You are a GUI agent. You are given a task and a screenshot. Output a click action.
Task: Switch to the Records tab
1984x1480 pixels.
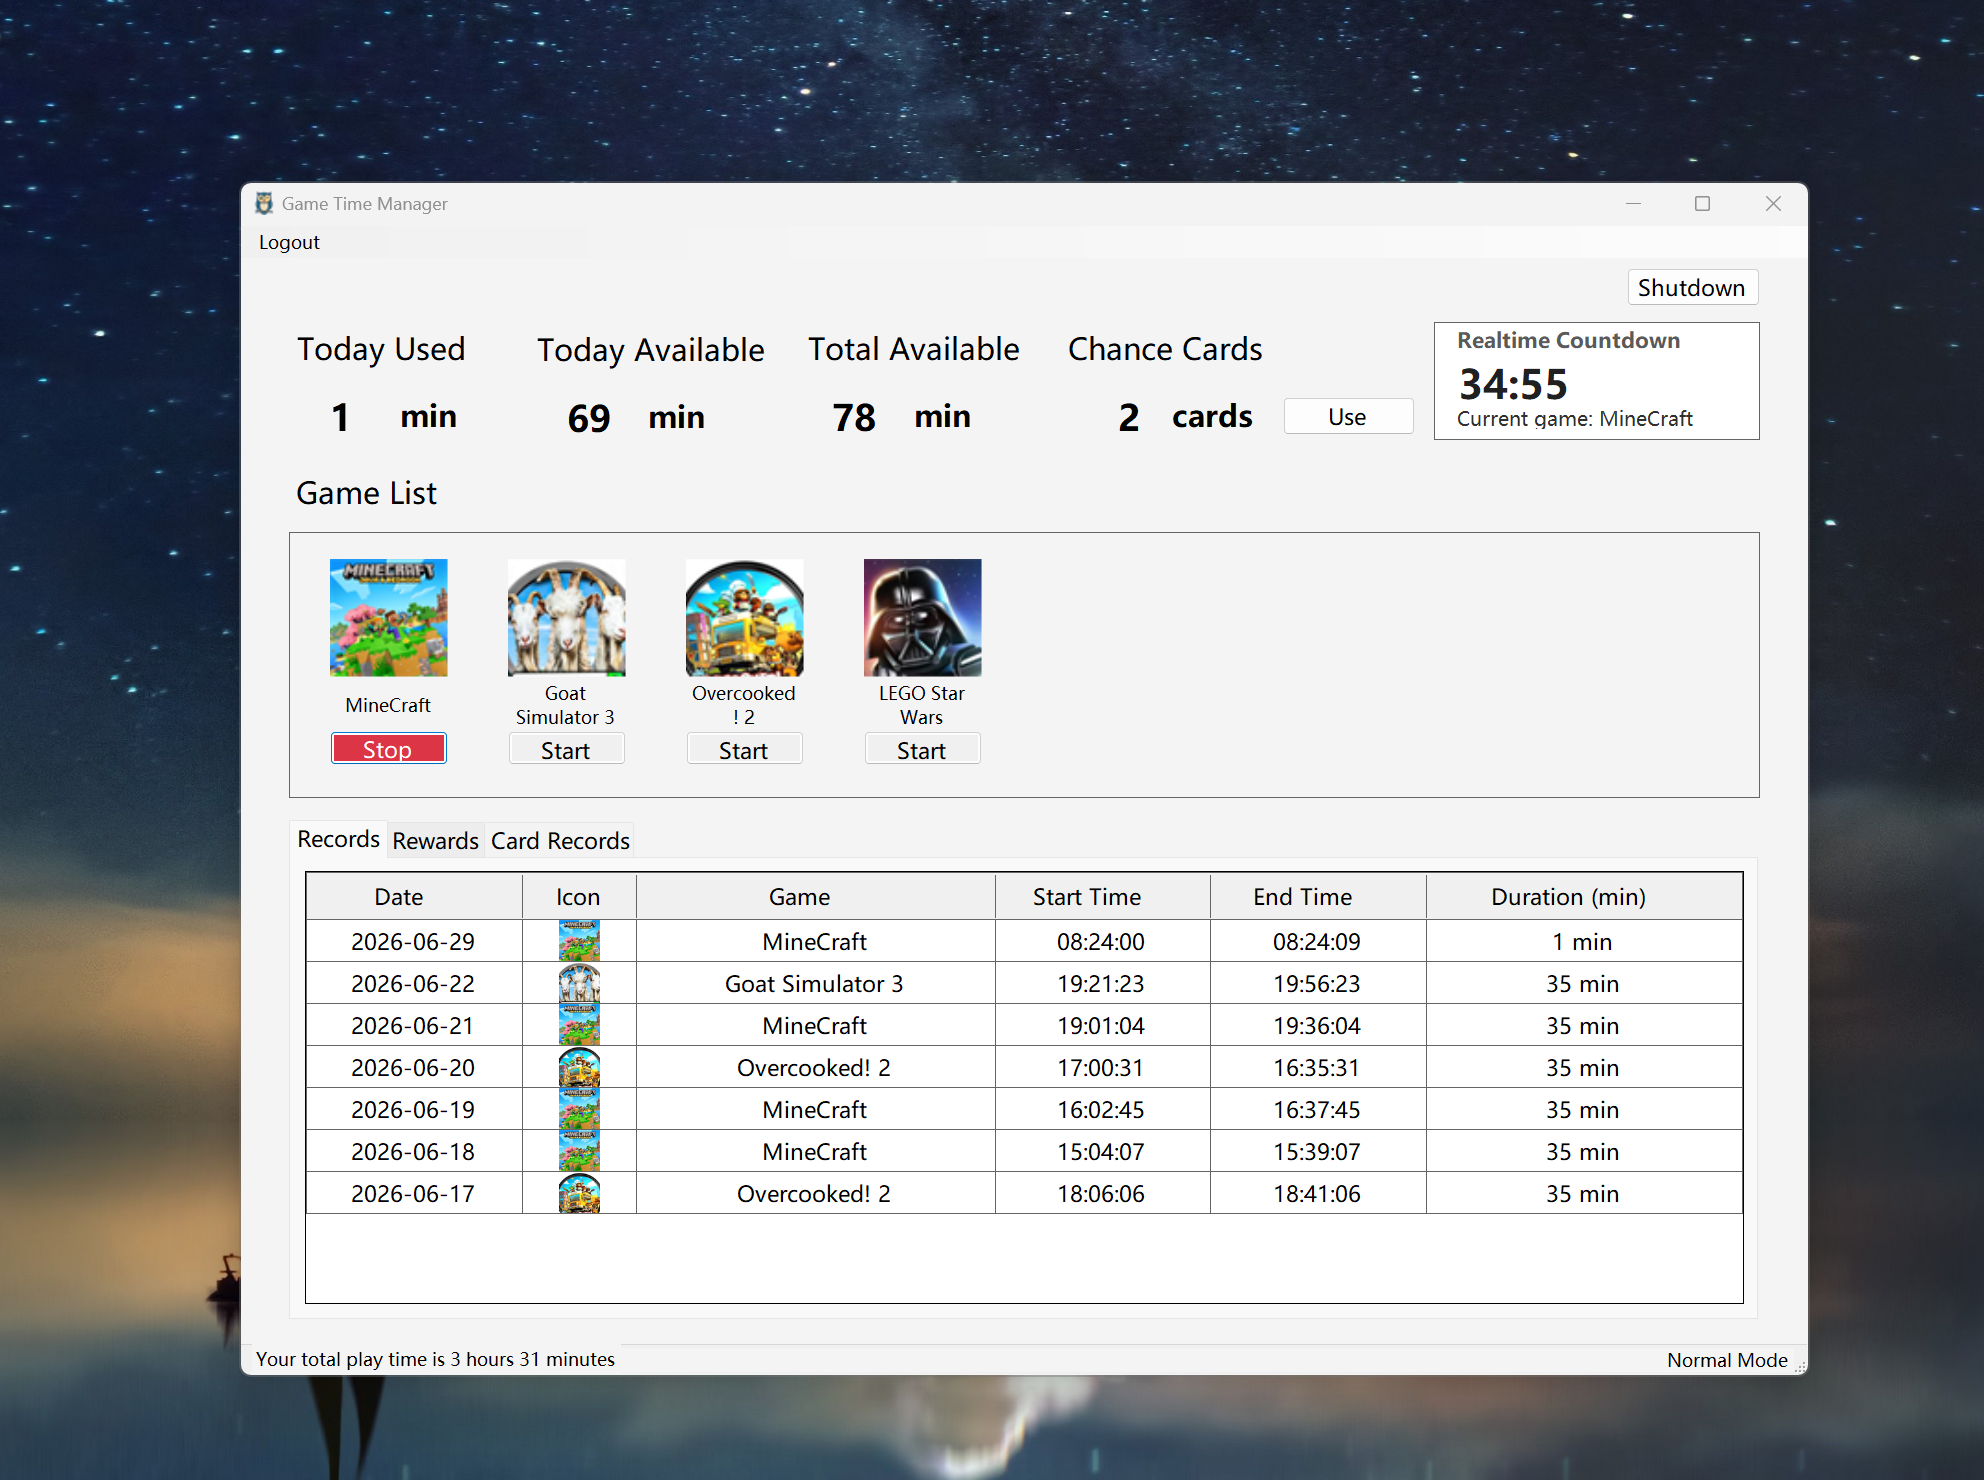(338, 839)
